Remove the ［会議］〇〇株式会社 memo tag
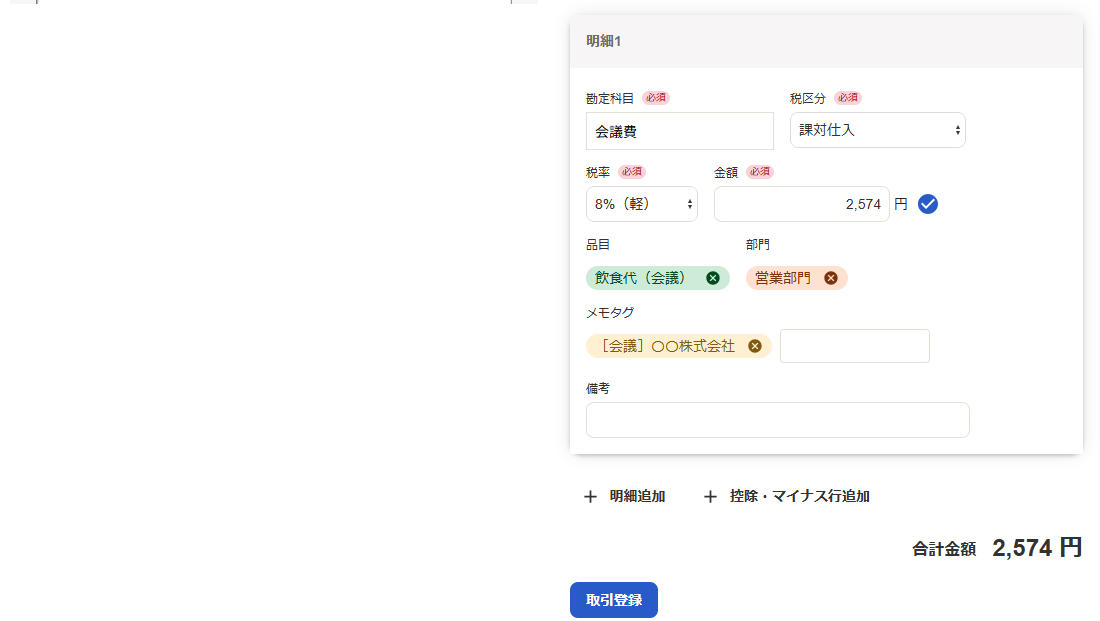1100x621 pixels. (x=755, y=346)
